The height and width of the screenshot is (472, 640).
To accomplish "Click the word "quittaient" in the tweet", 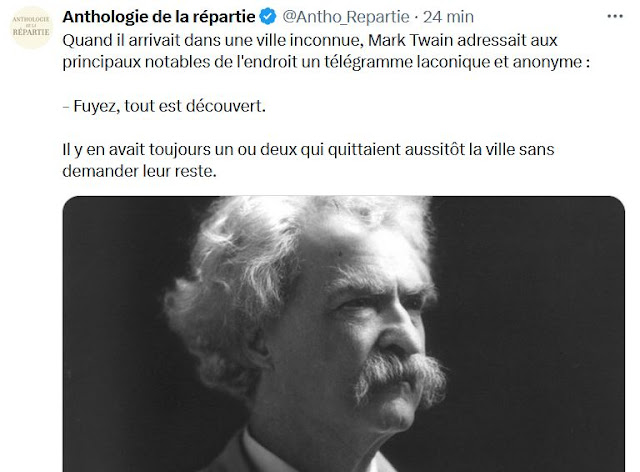I will [x=362, y=149].
